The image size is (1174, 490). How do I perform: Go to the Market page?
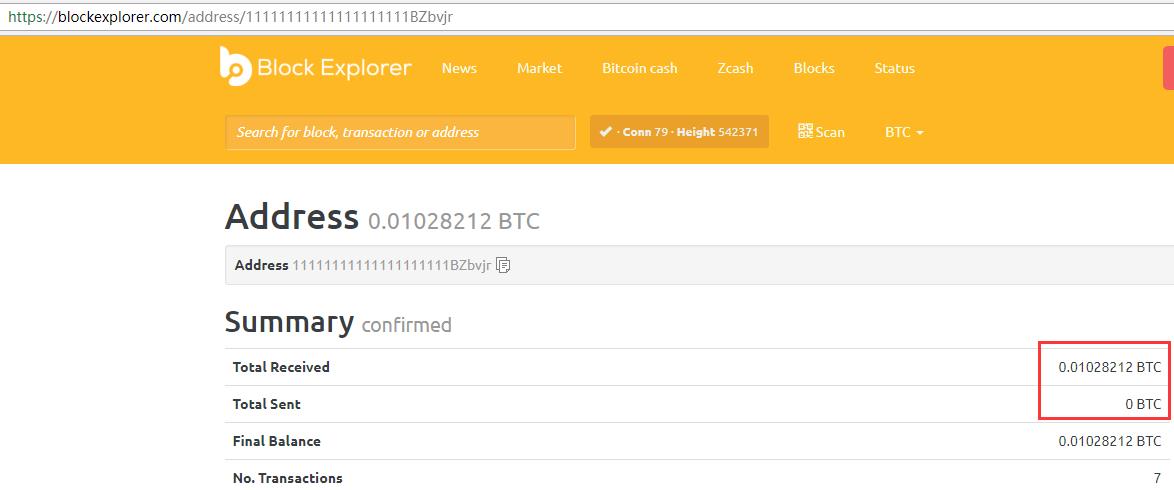tap(539, 68)
